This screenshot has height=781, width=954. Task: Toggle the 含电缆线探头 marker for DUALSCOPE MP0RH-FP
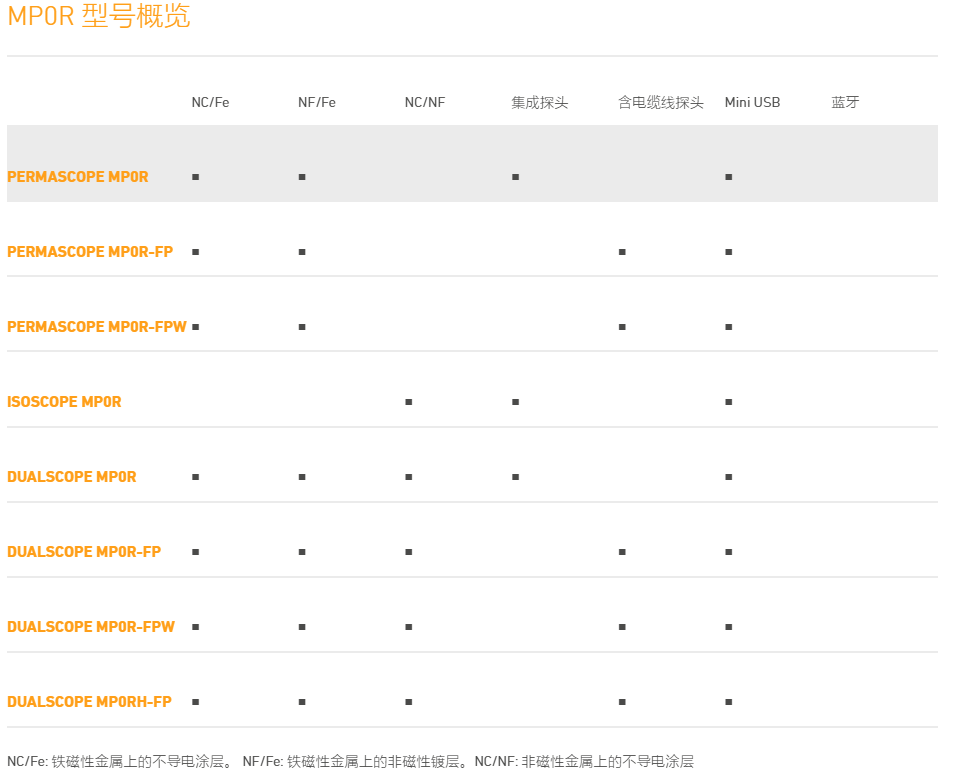pos(621,702)
